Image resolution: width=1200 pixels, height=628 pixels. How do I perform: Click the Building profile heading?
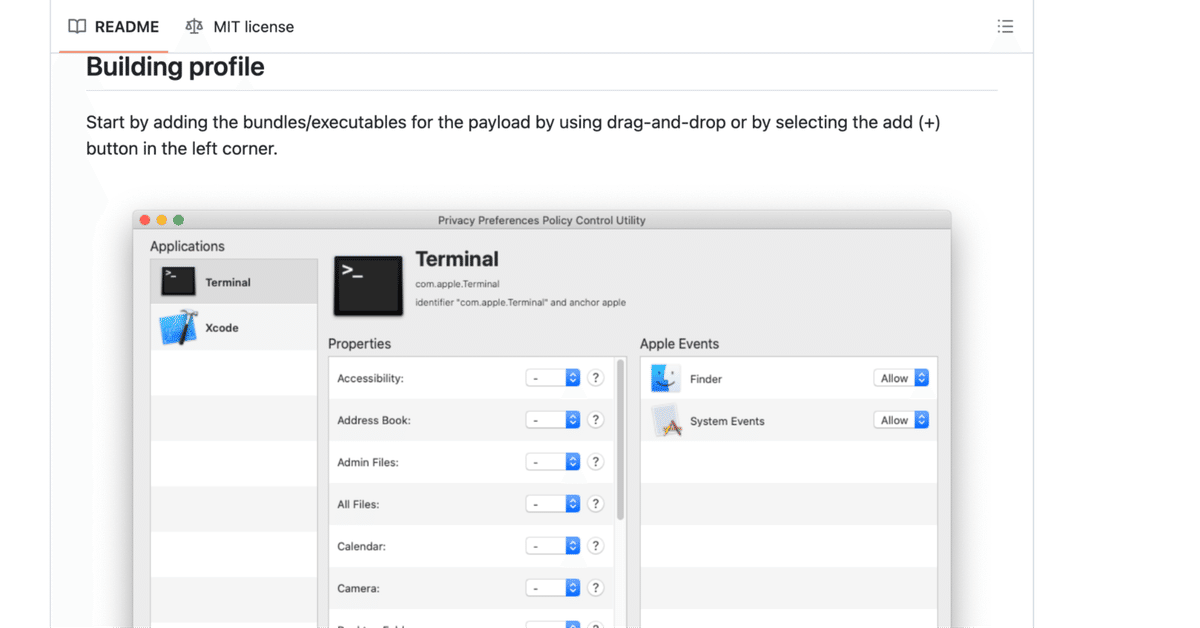(x=175, y=67)
